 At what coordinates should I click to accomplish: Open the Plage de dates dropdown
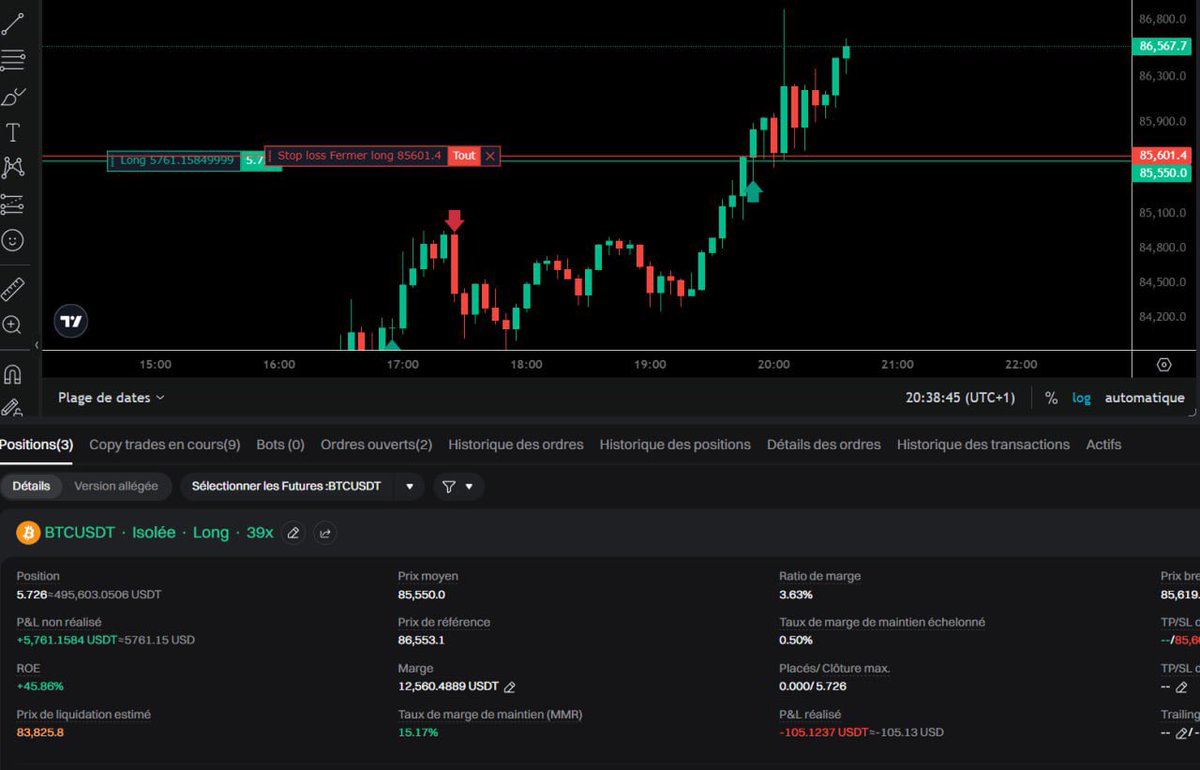coord(111,397)
